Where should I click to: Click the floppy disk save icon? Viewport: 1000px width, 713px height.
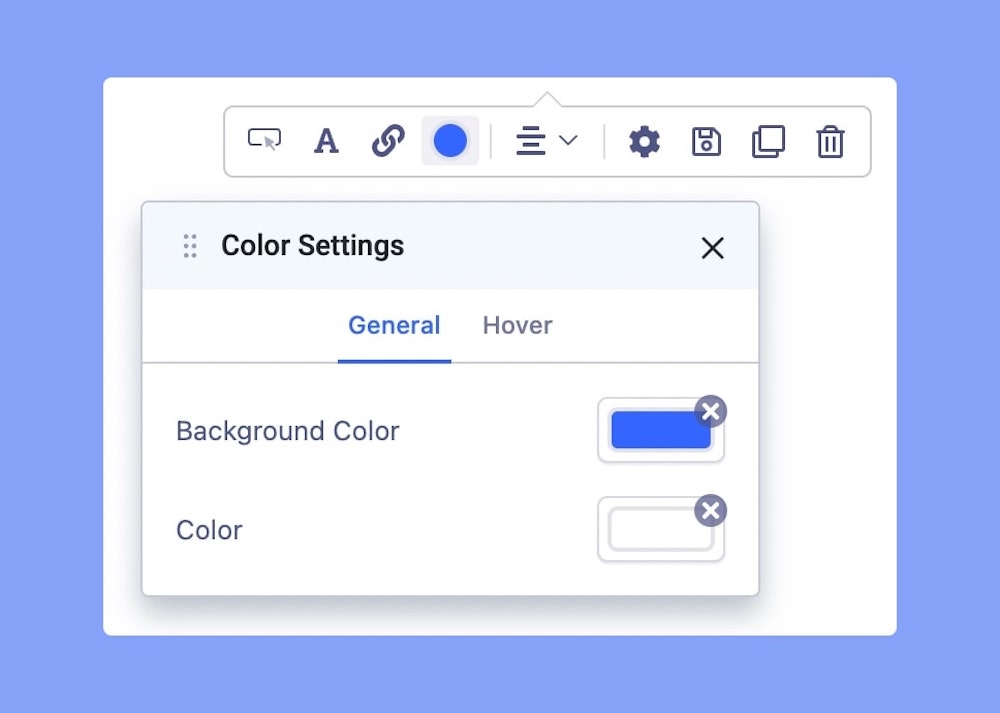(706, 141)
